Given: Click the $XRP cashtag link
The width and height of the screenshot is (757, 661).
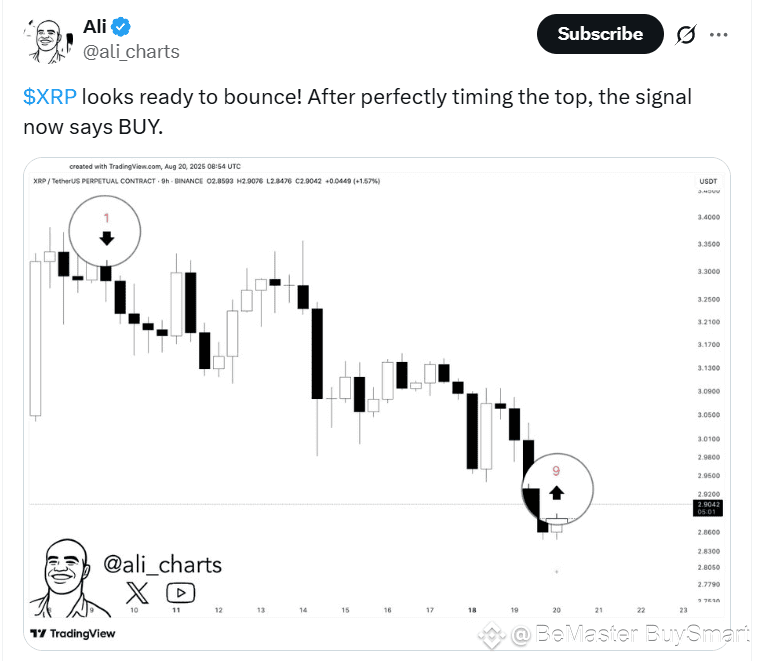Looking at the screenshot, I should coord(50,97).
